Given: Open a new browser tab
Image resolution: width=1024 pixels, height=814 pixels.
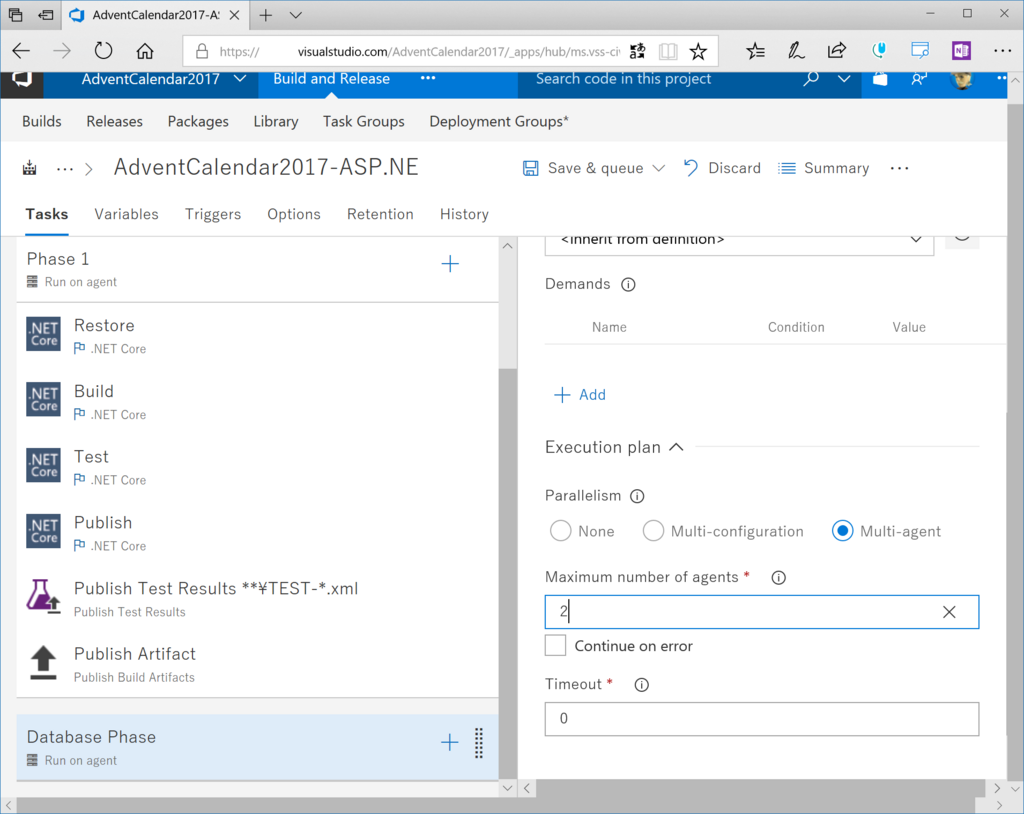Looking at the screenshot, I should [x=265, y=15].
